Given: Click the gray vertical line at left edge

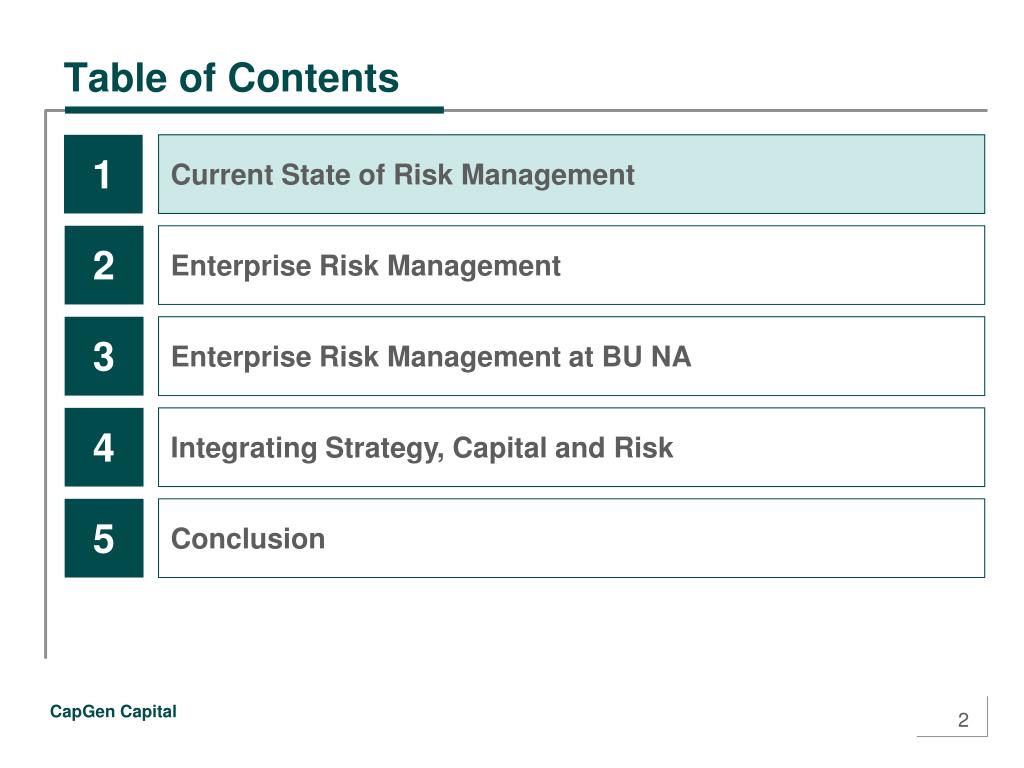Looking at the screenshot, I should click(x=46, y=384).
